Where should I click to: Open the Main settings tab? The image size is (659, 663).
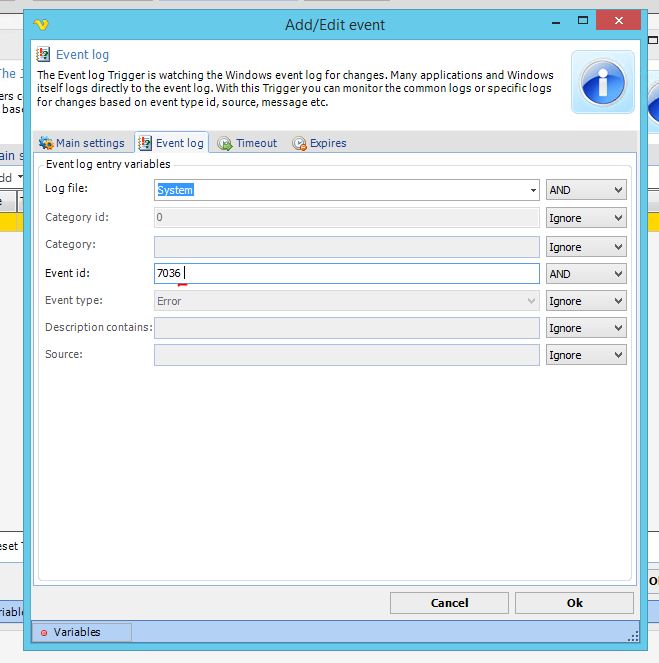pyautogui.click(x=82, y=143)
